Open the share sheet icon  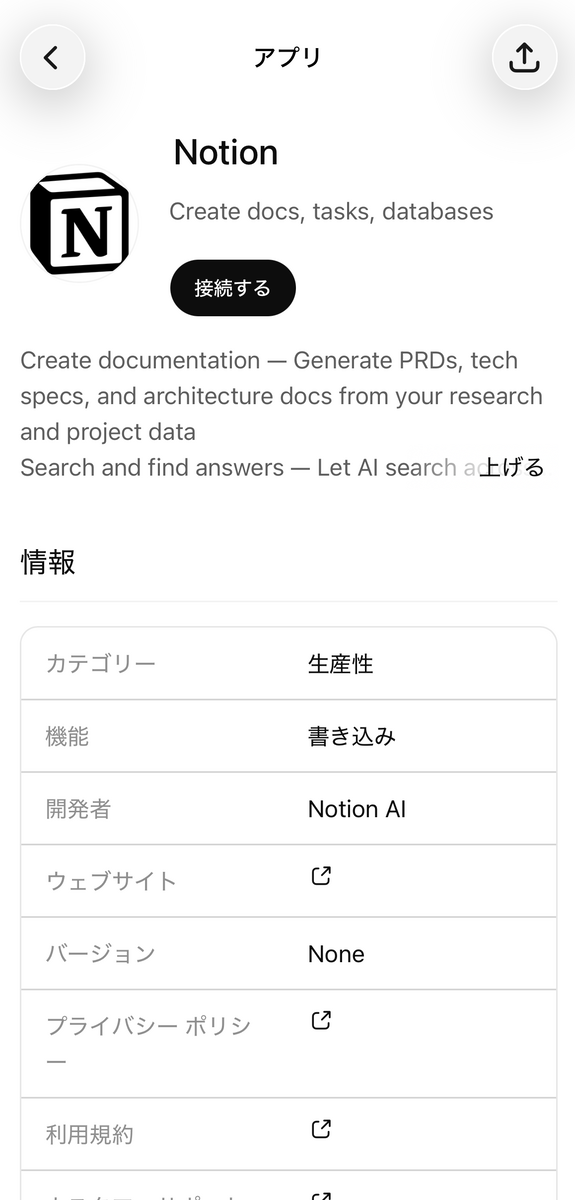pyautogui.click(x=524, y=58)
